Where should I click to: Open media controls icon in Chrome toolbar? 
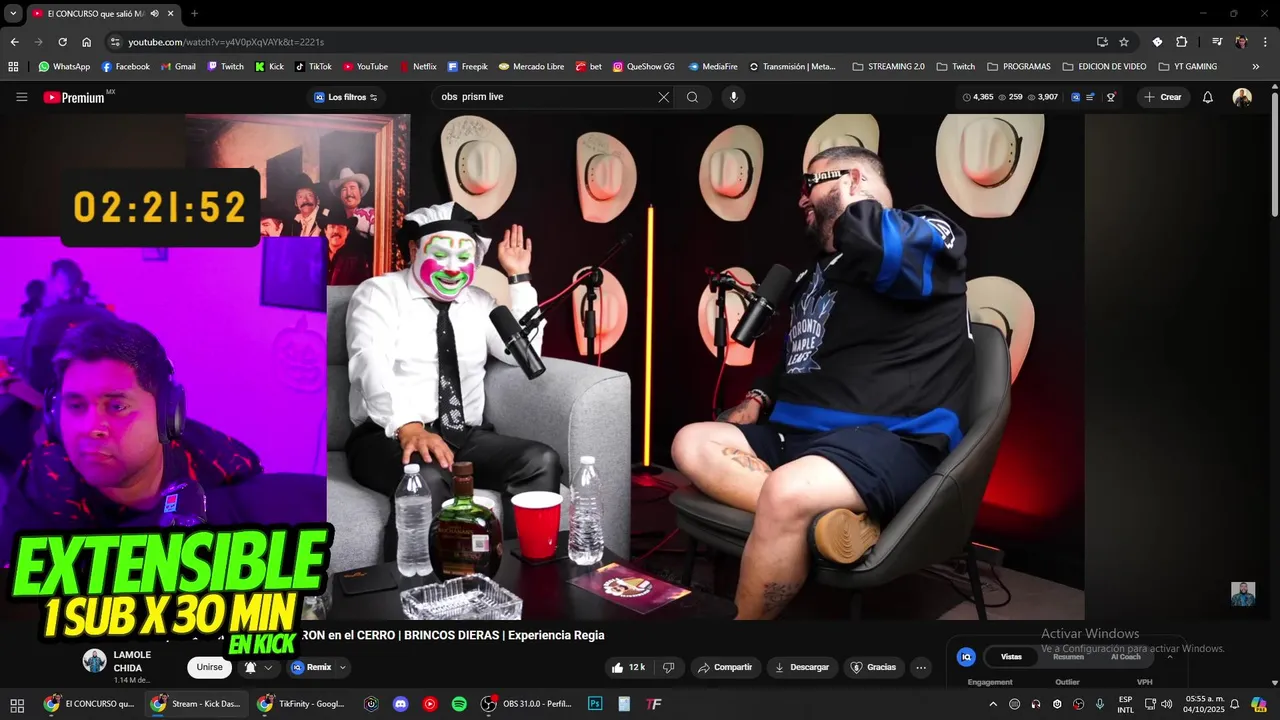pyautogui.click(x=1217, y=42)
